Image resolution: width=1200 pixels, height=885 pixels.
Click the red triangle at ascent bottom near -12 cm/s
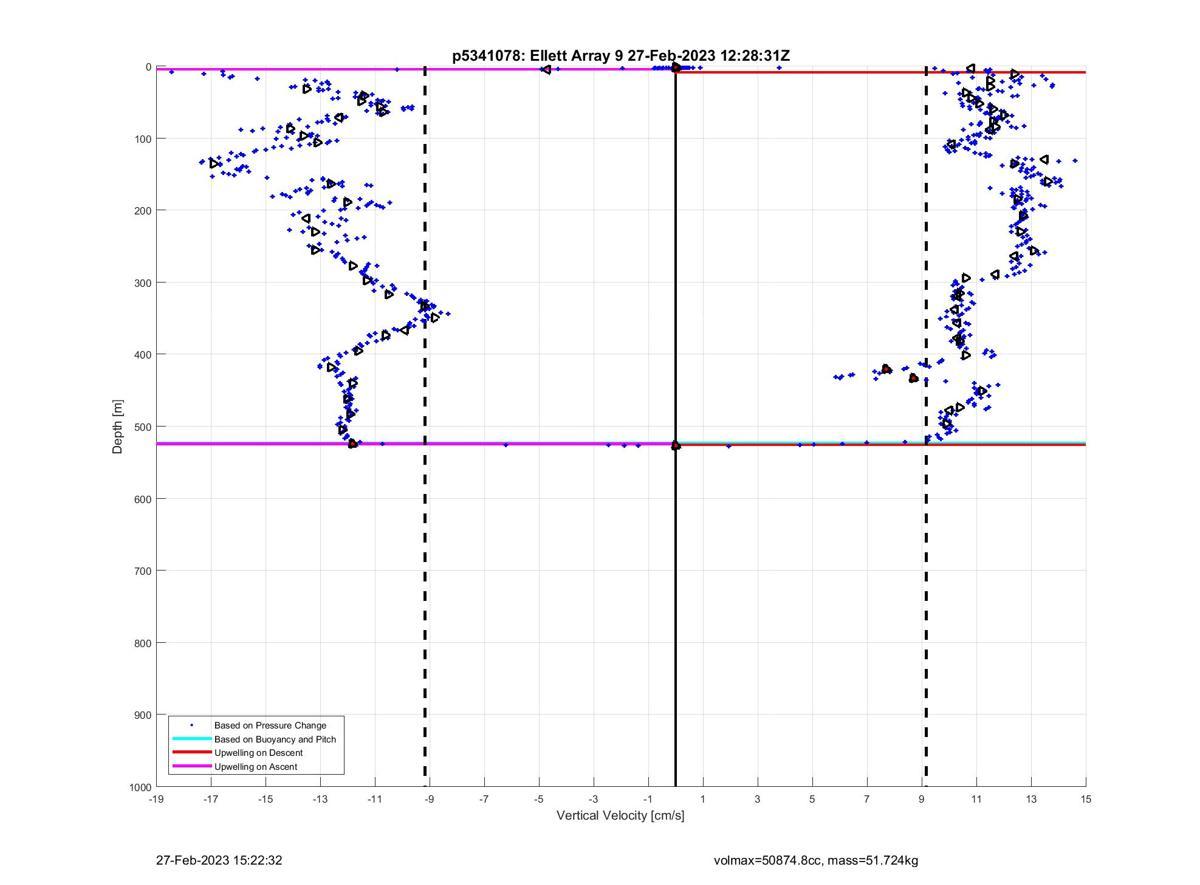pos(352,443)
